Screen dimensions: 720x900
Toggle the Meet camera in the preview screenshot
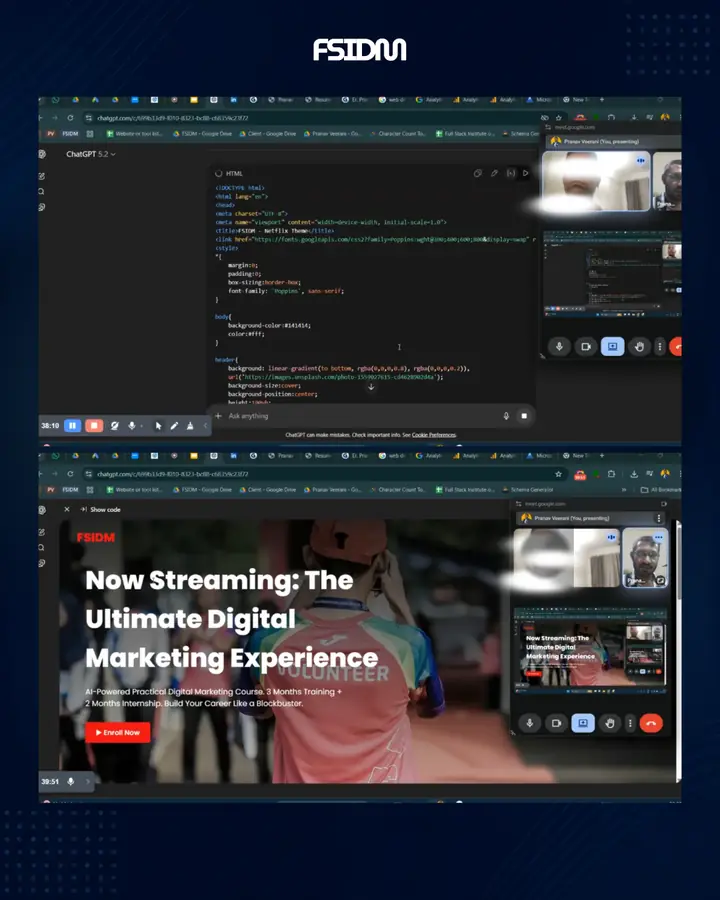coord(556,723)
